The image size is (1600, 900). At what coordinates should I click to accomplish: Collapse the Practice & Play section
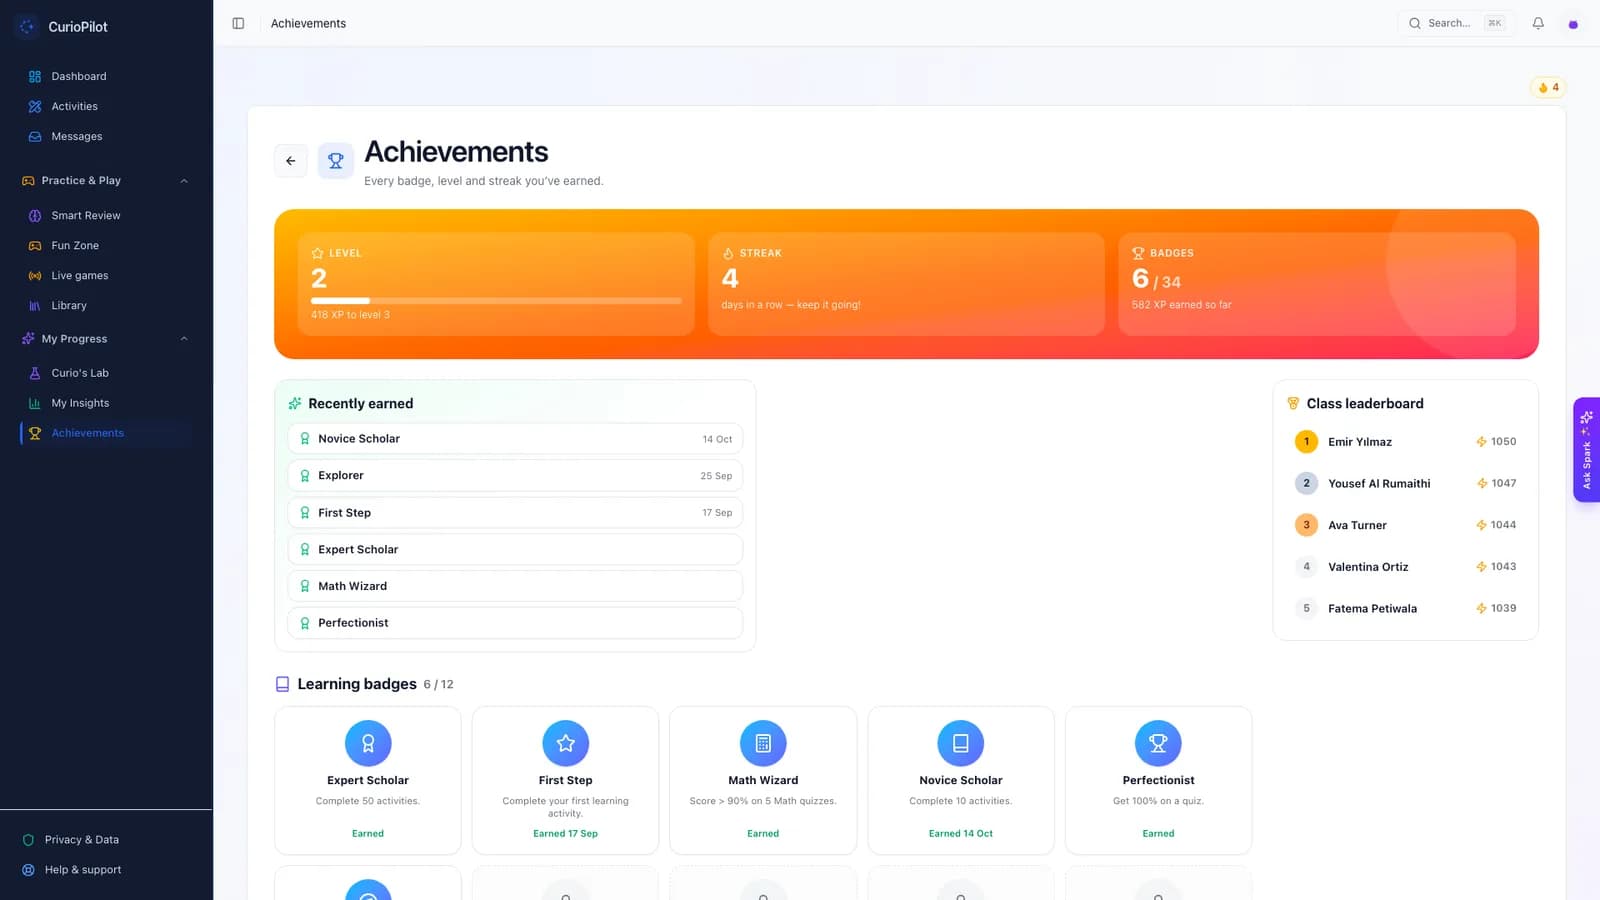[184, 181]
